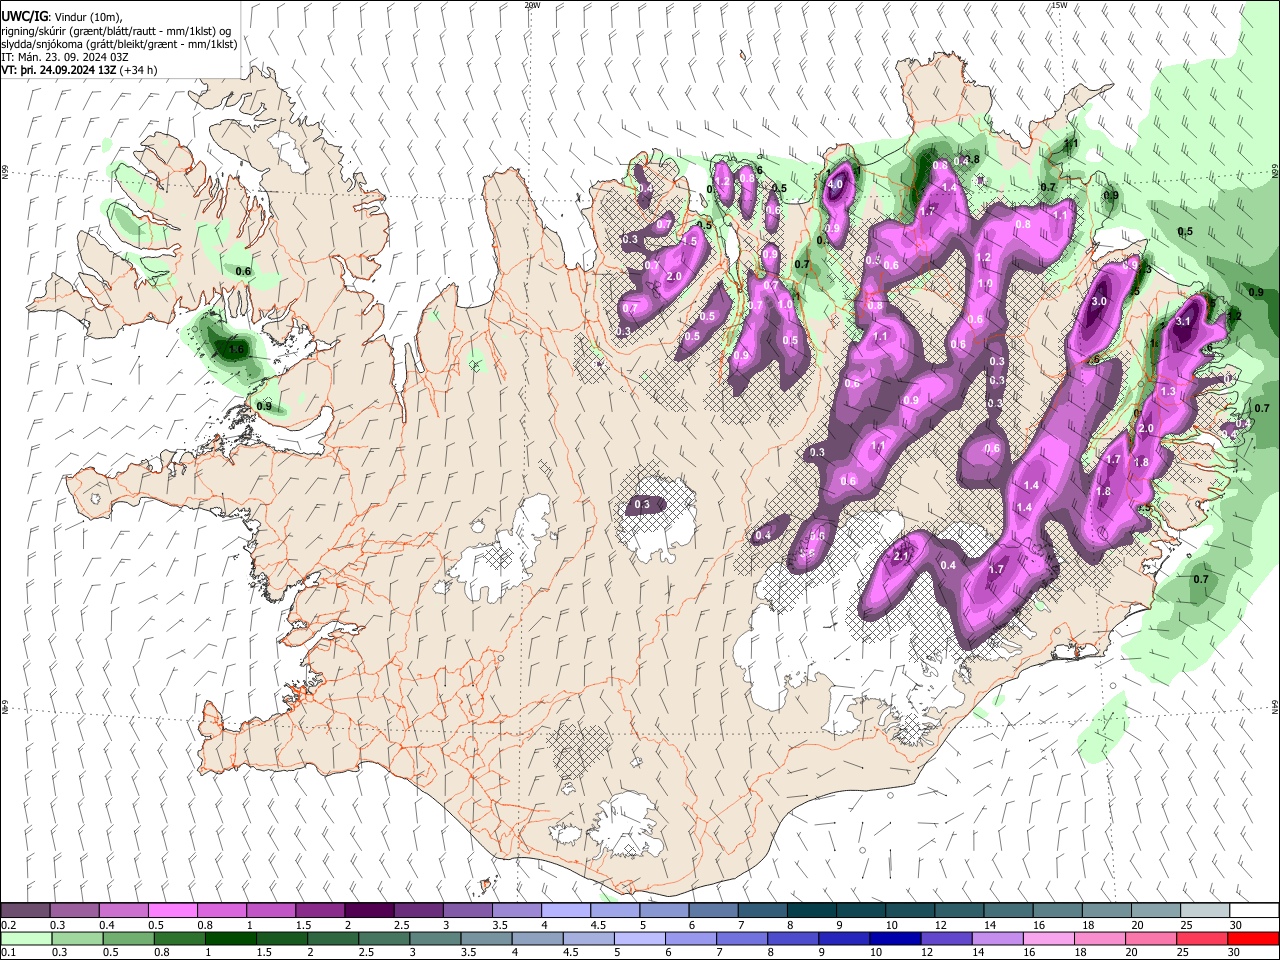Viewport: 1280px width, 960px height.
Task: Select the '20' label in the upper legend row
Action: click(x=1138, y=925)
